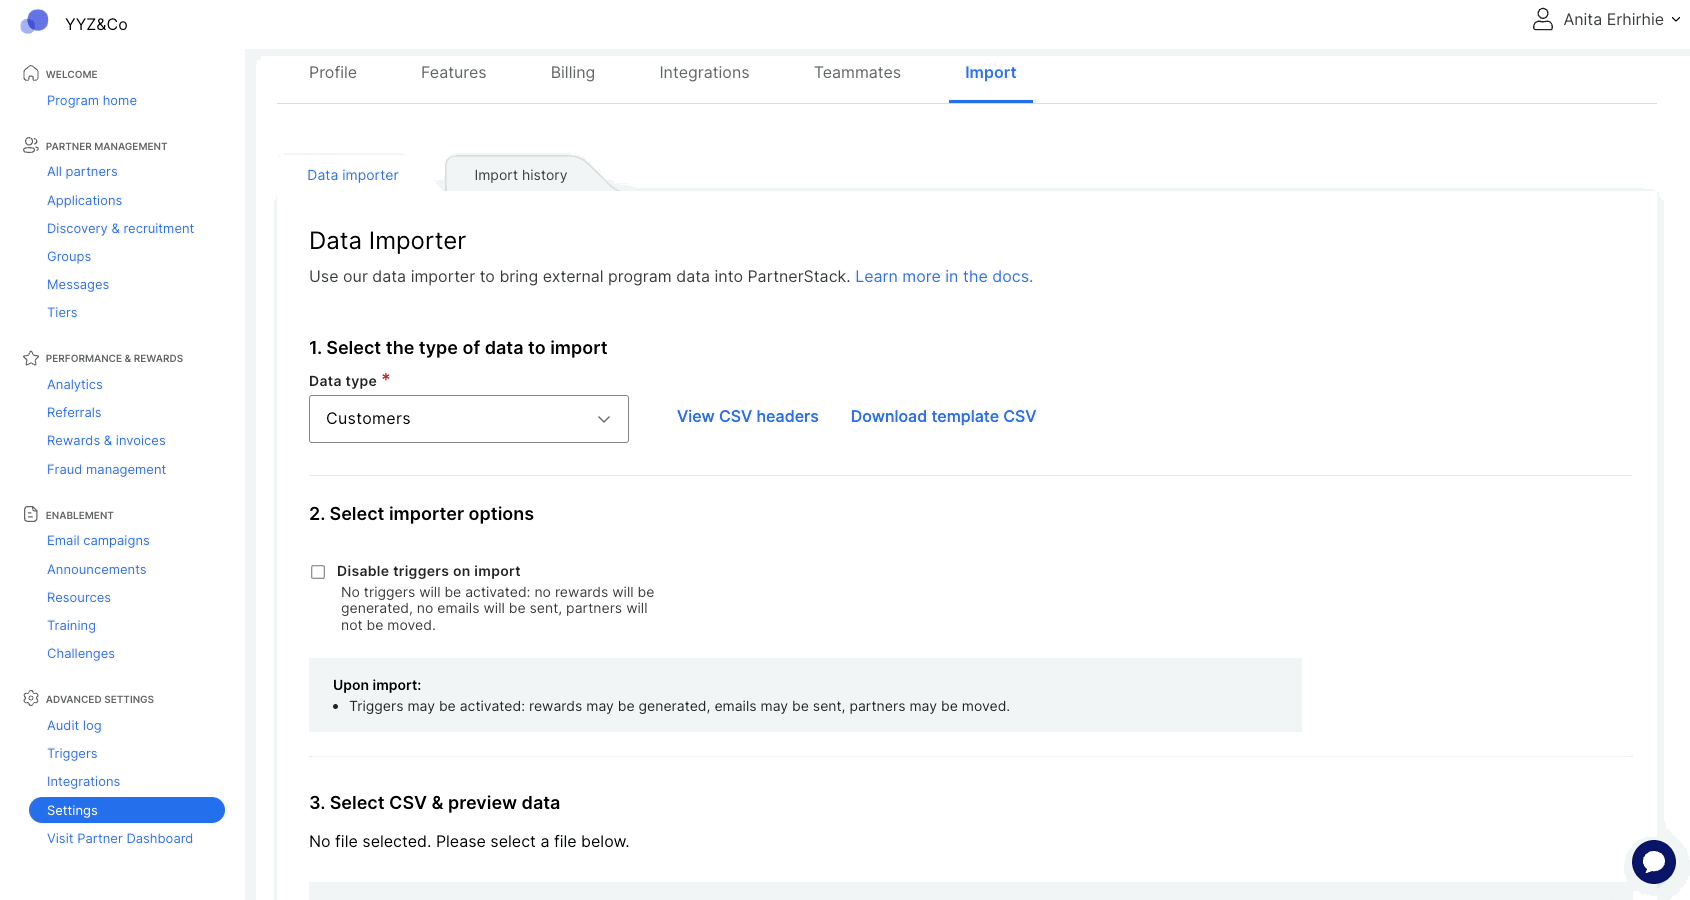Open Referrals page
1690x900 pixels.
point(74,413)
